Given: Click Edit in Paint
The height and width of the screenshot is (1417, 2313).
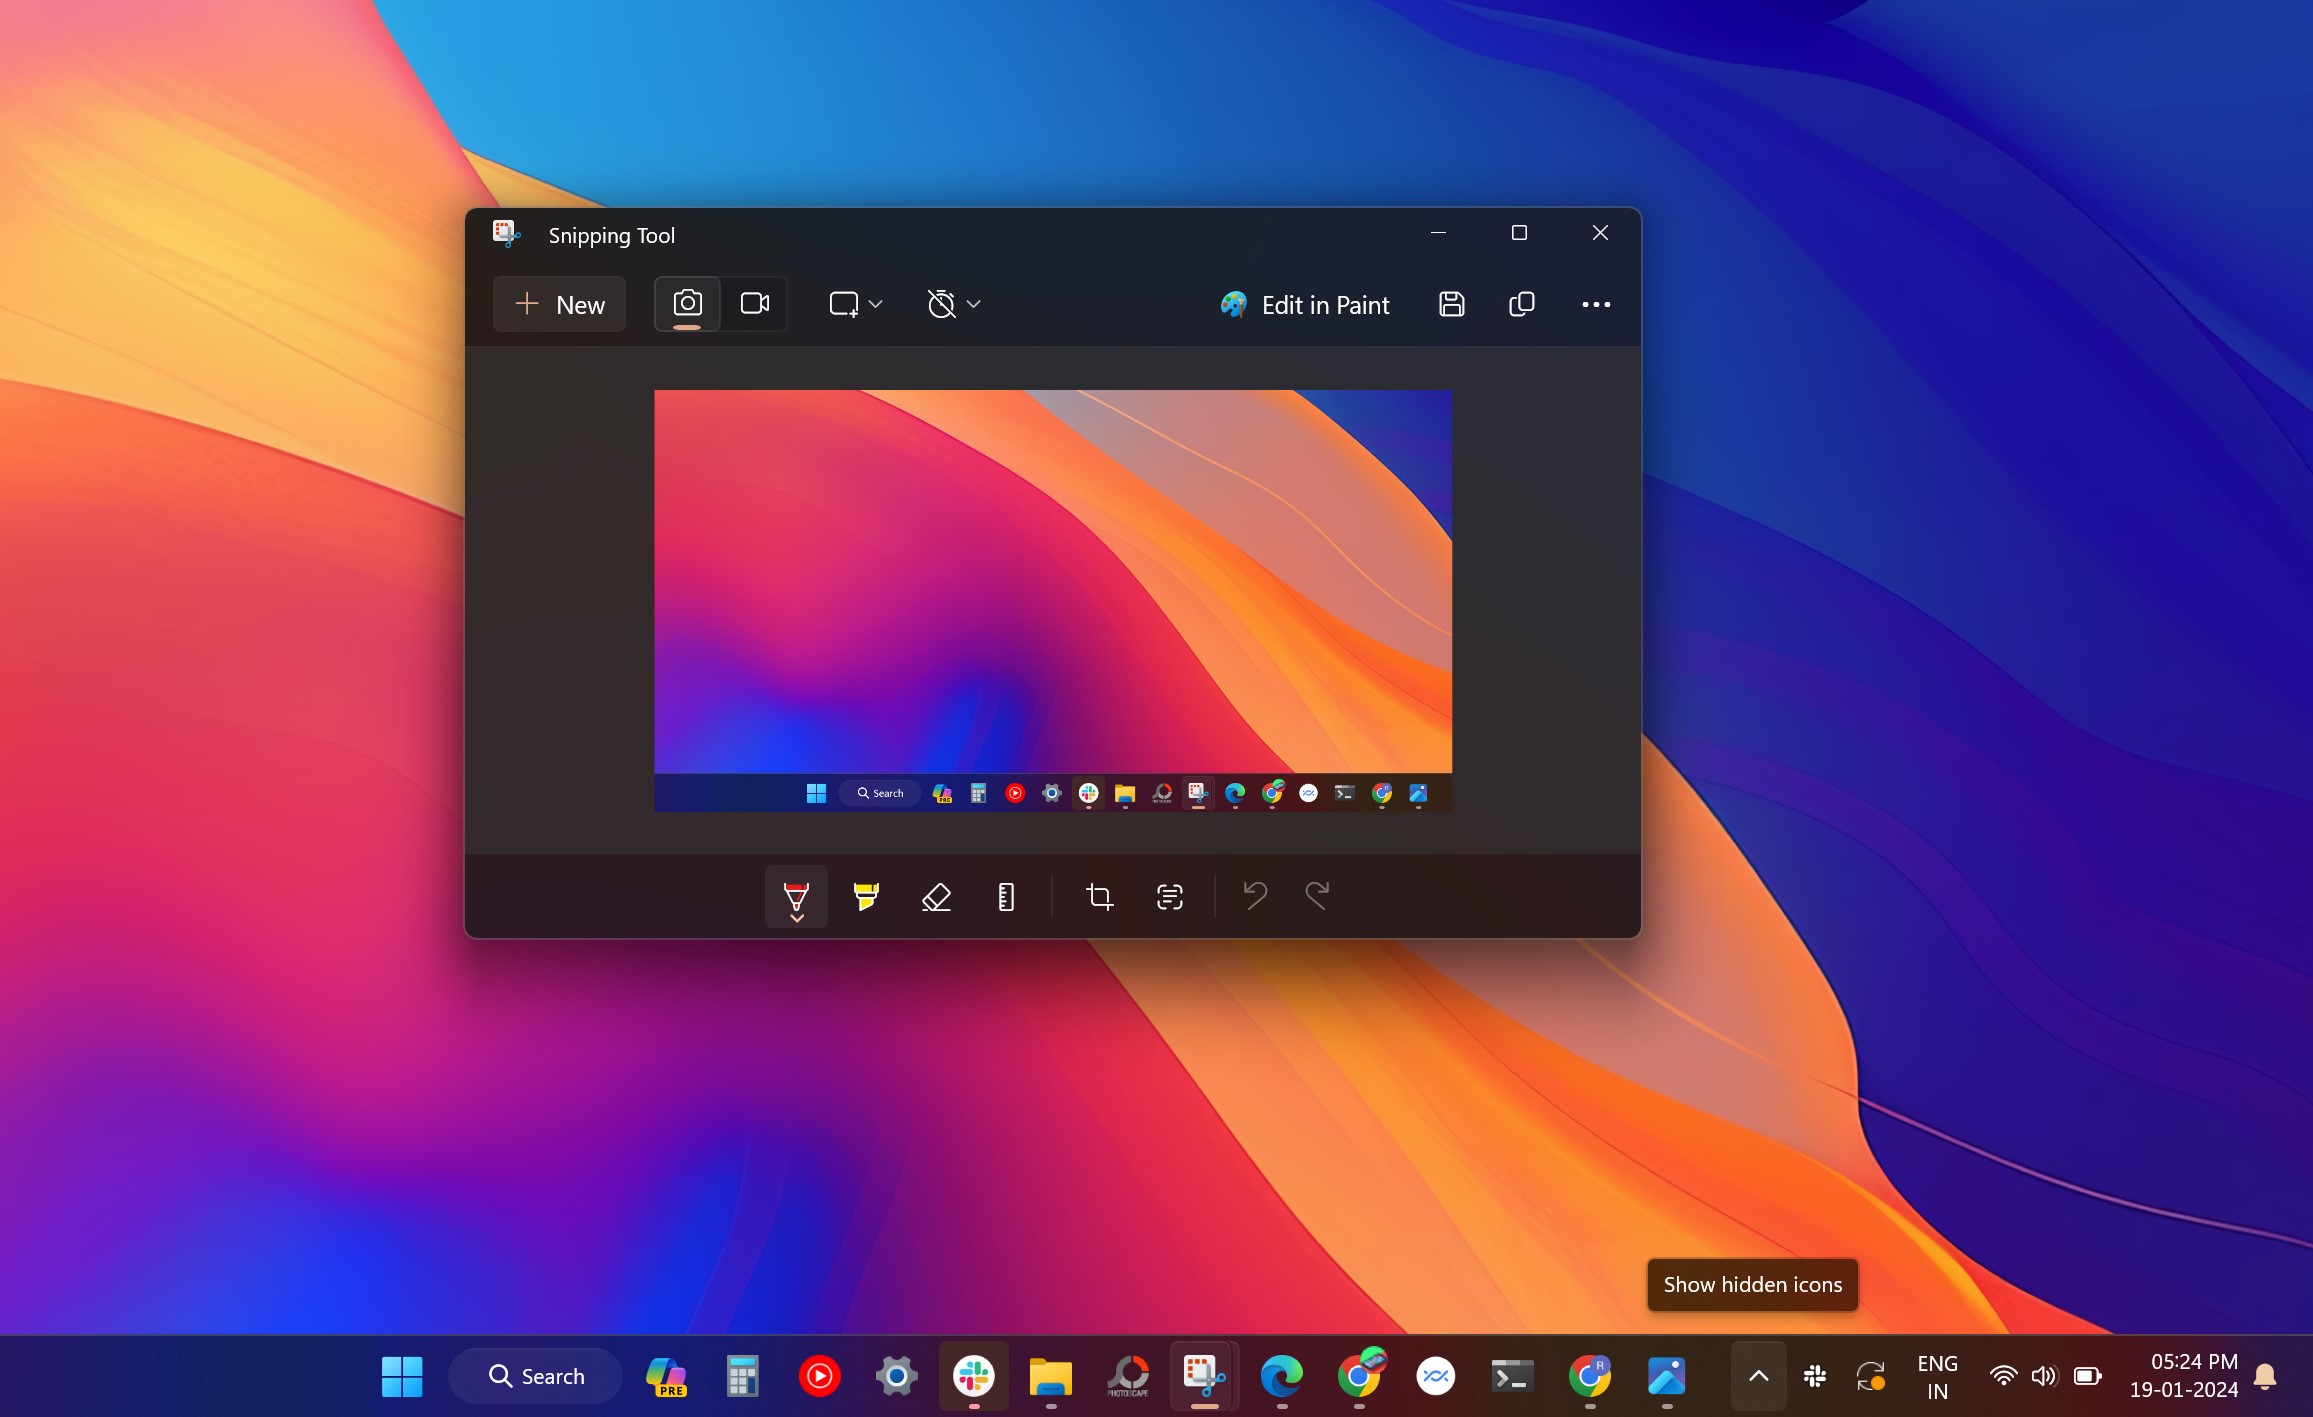Looking at the screenshot, I should point(1305,304).
